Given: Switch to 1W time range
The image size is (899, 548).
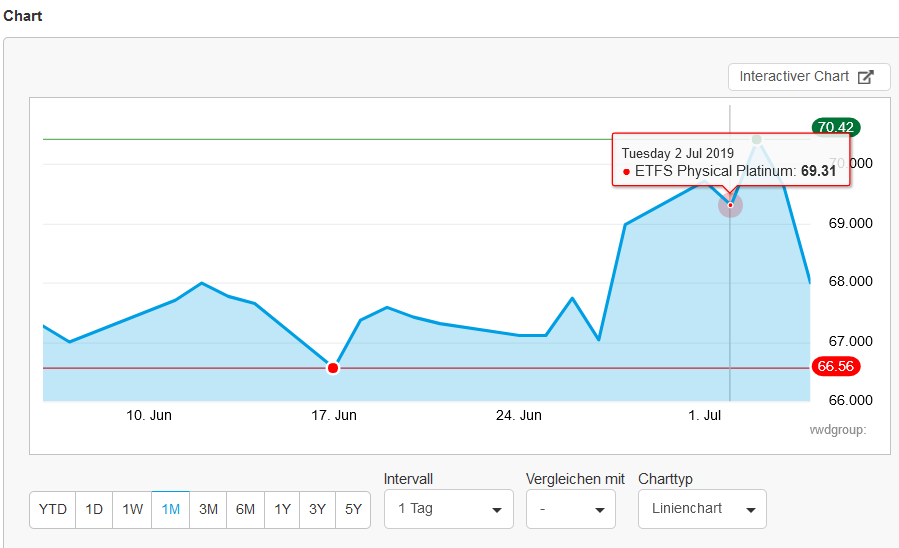Looking at the screenshot, I should coord(132,509).
